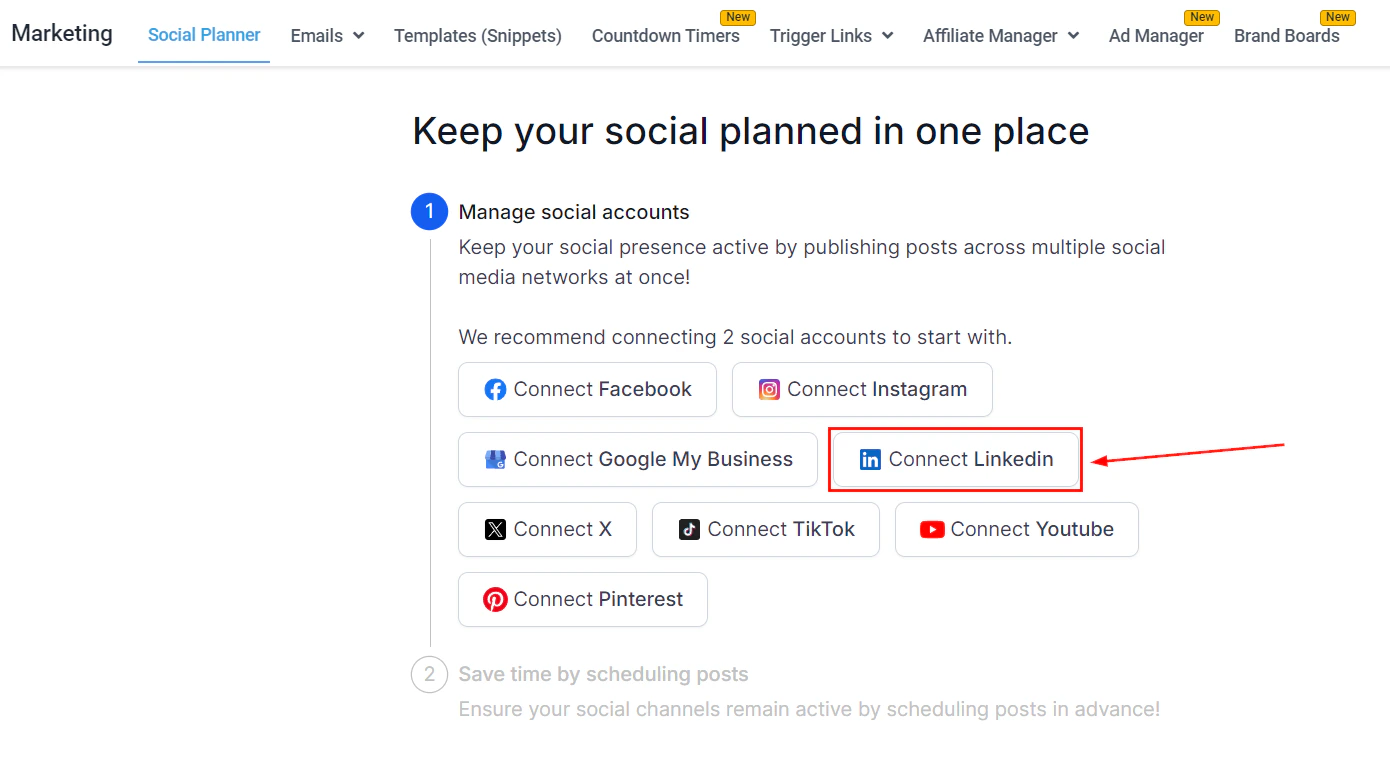Viewport: 1390px width, 768px height.
Task: Open the Trigger Links dropdown
Action: click(x=831, y=35)
